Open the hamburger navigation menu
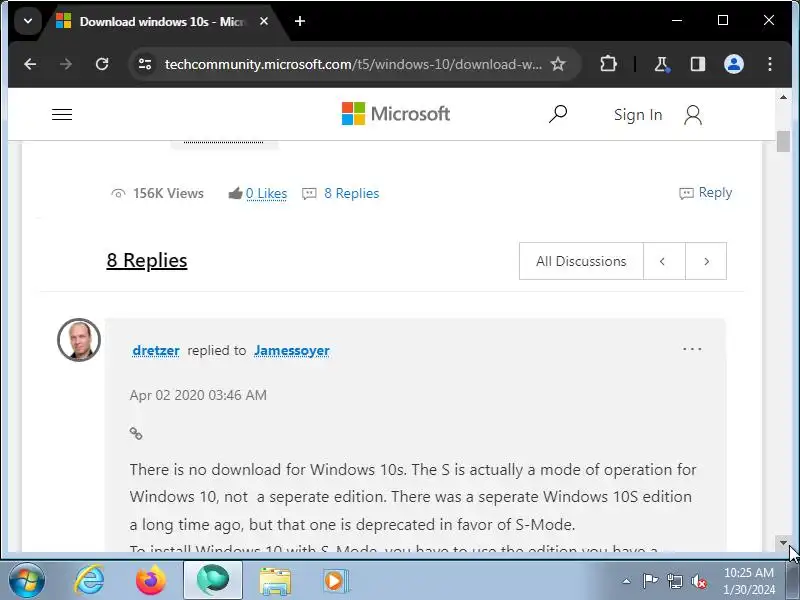 (62, 115)
